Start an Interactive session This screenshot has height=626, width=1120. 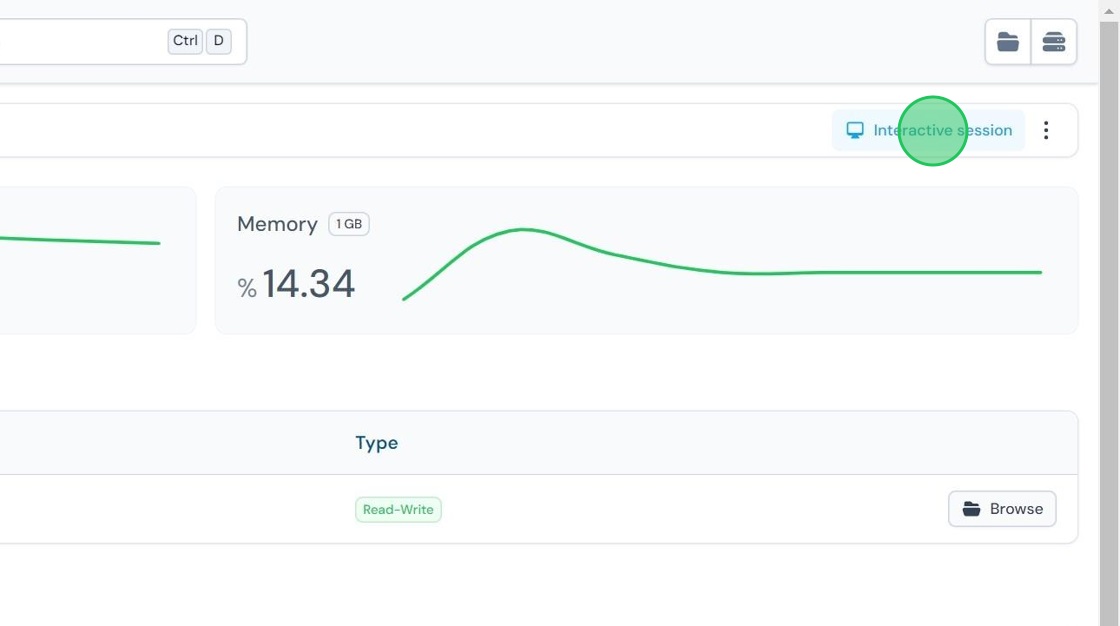coord(929,130)
